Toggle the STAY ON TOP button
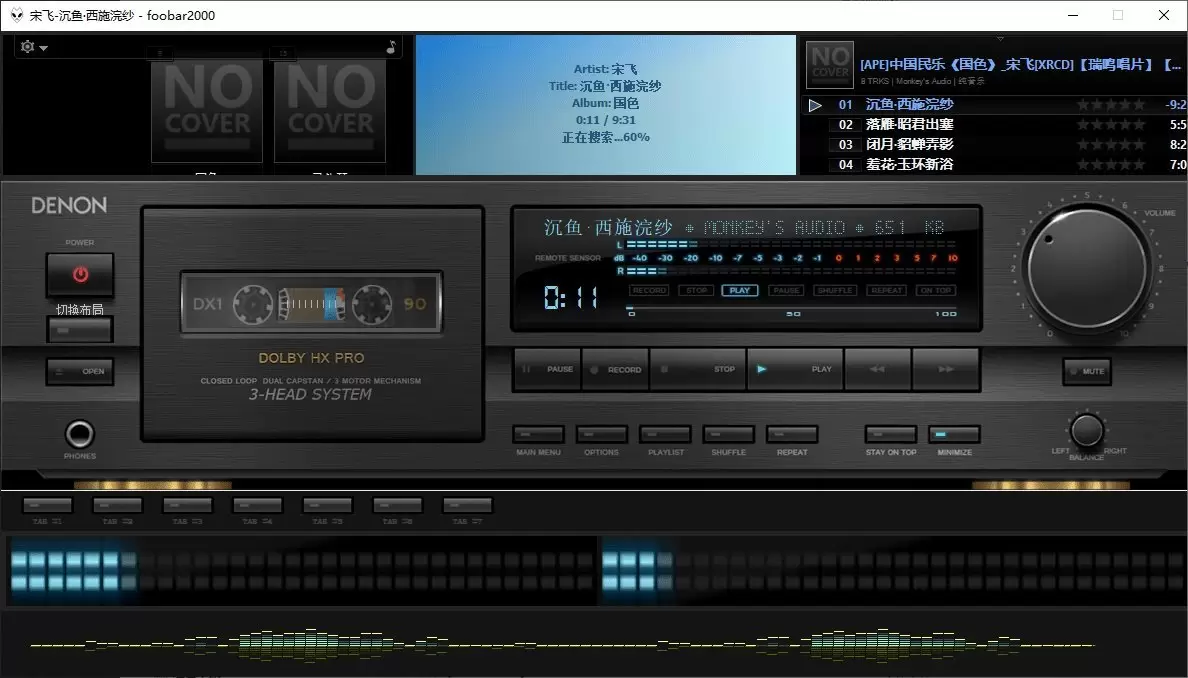This screenshot has width=1188, height=678. coord(891,435)
